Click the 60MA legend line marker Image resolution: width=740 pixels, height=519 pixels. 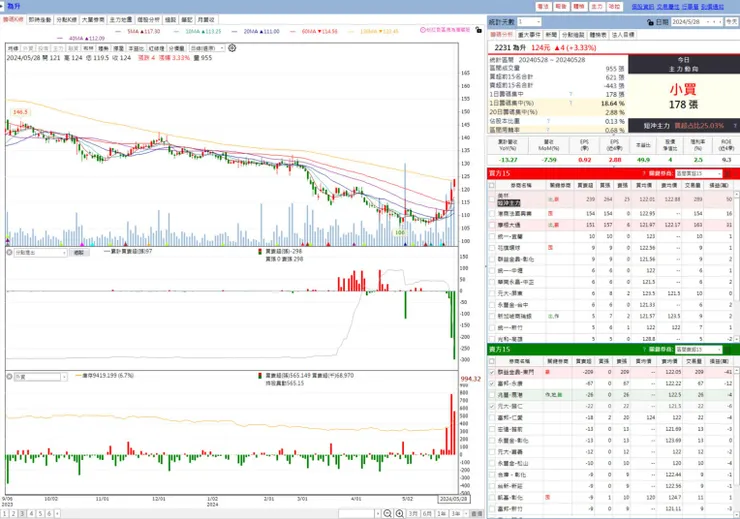(293, 31)
